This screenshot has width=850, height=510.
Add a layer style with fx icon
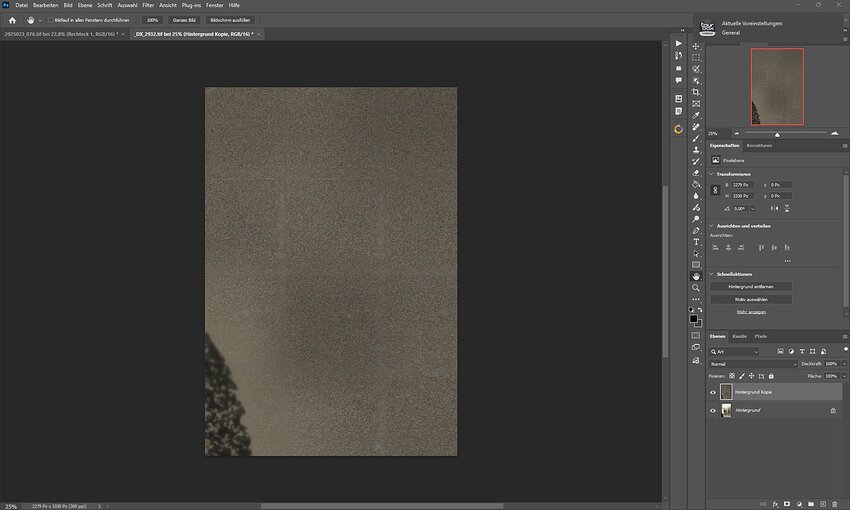pos(775,504)
